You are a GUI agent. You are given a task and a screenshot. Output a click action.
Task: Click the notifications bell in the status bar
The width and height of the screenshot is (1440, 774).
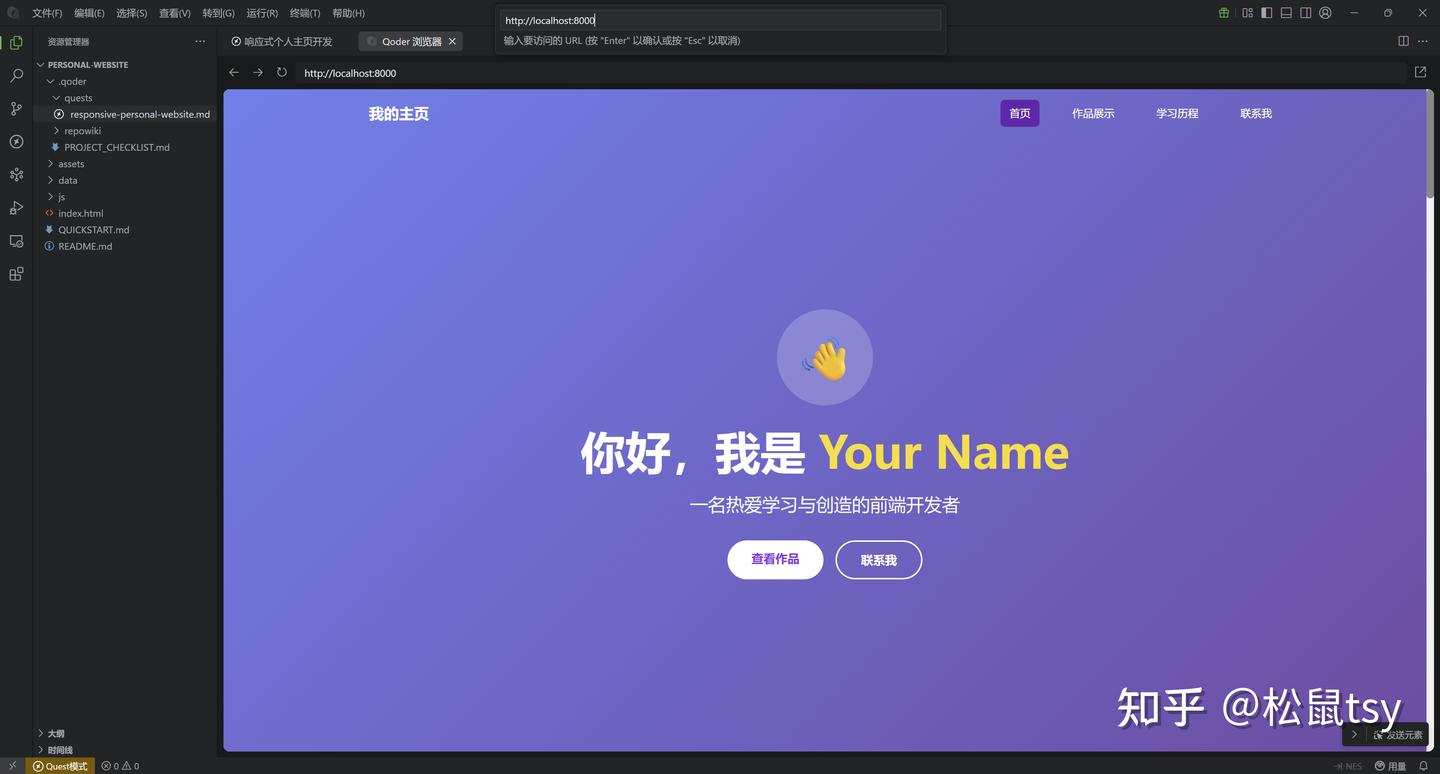click(x=1421, y=765)
